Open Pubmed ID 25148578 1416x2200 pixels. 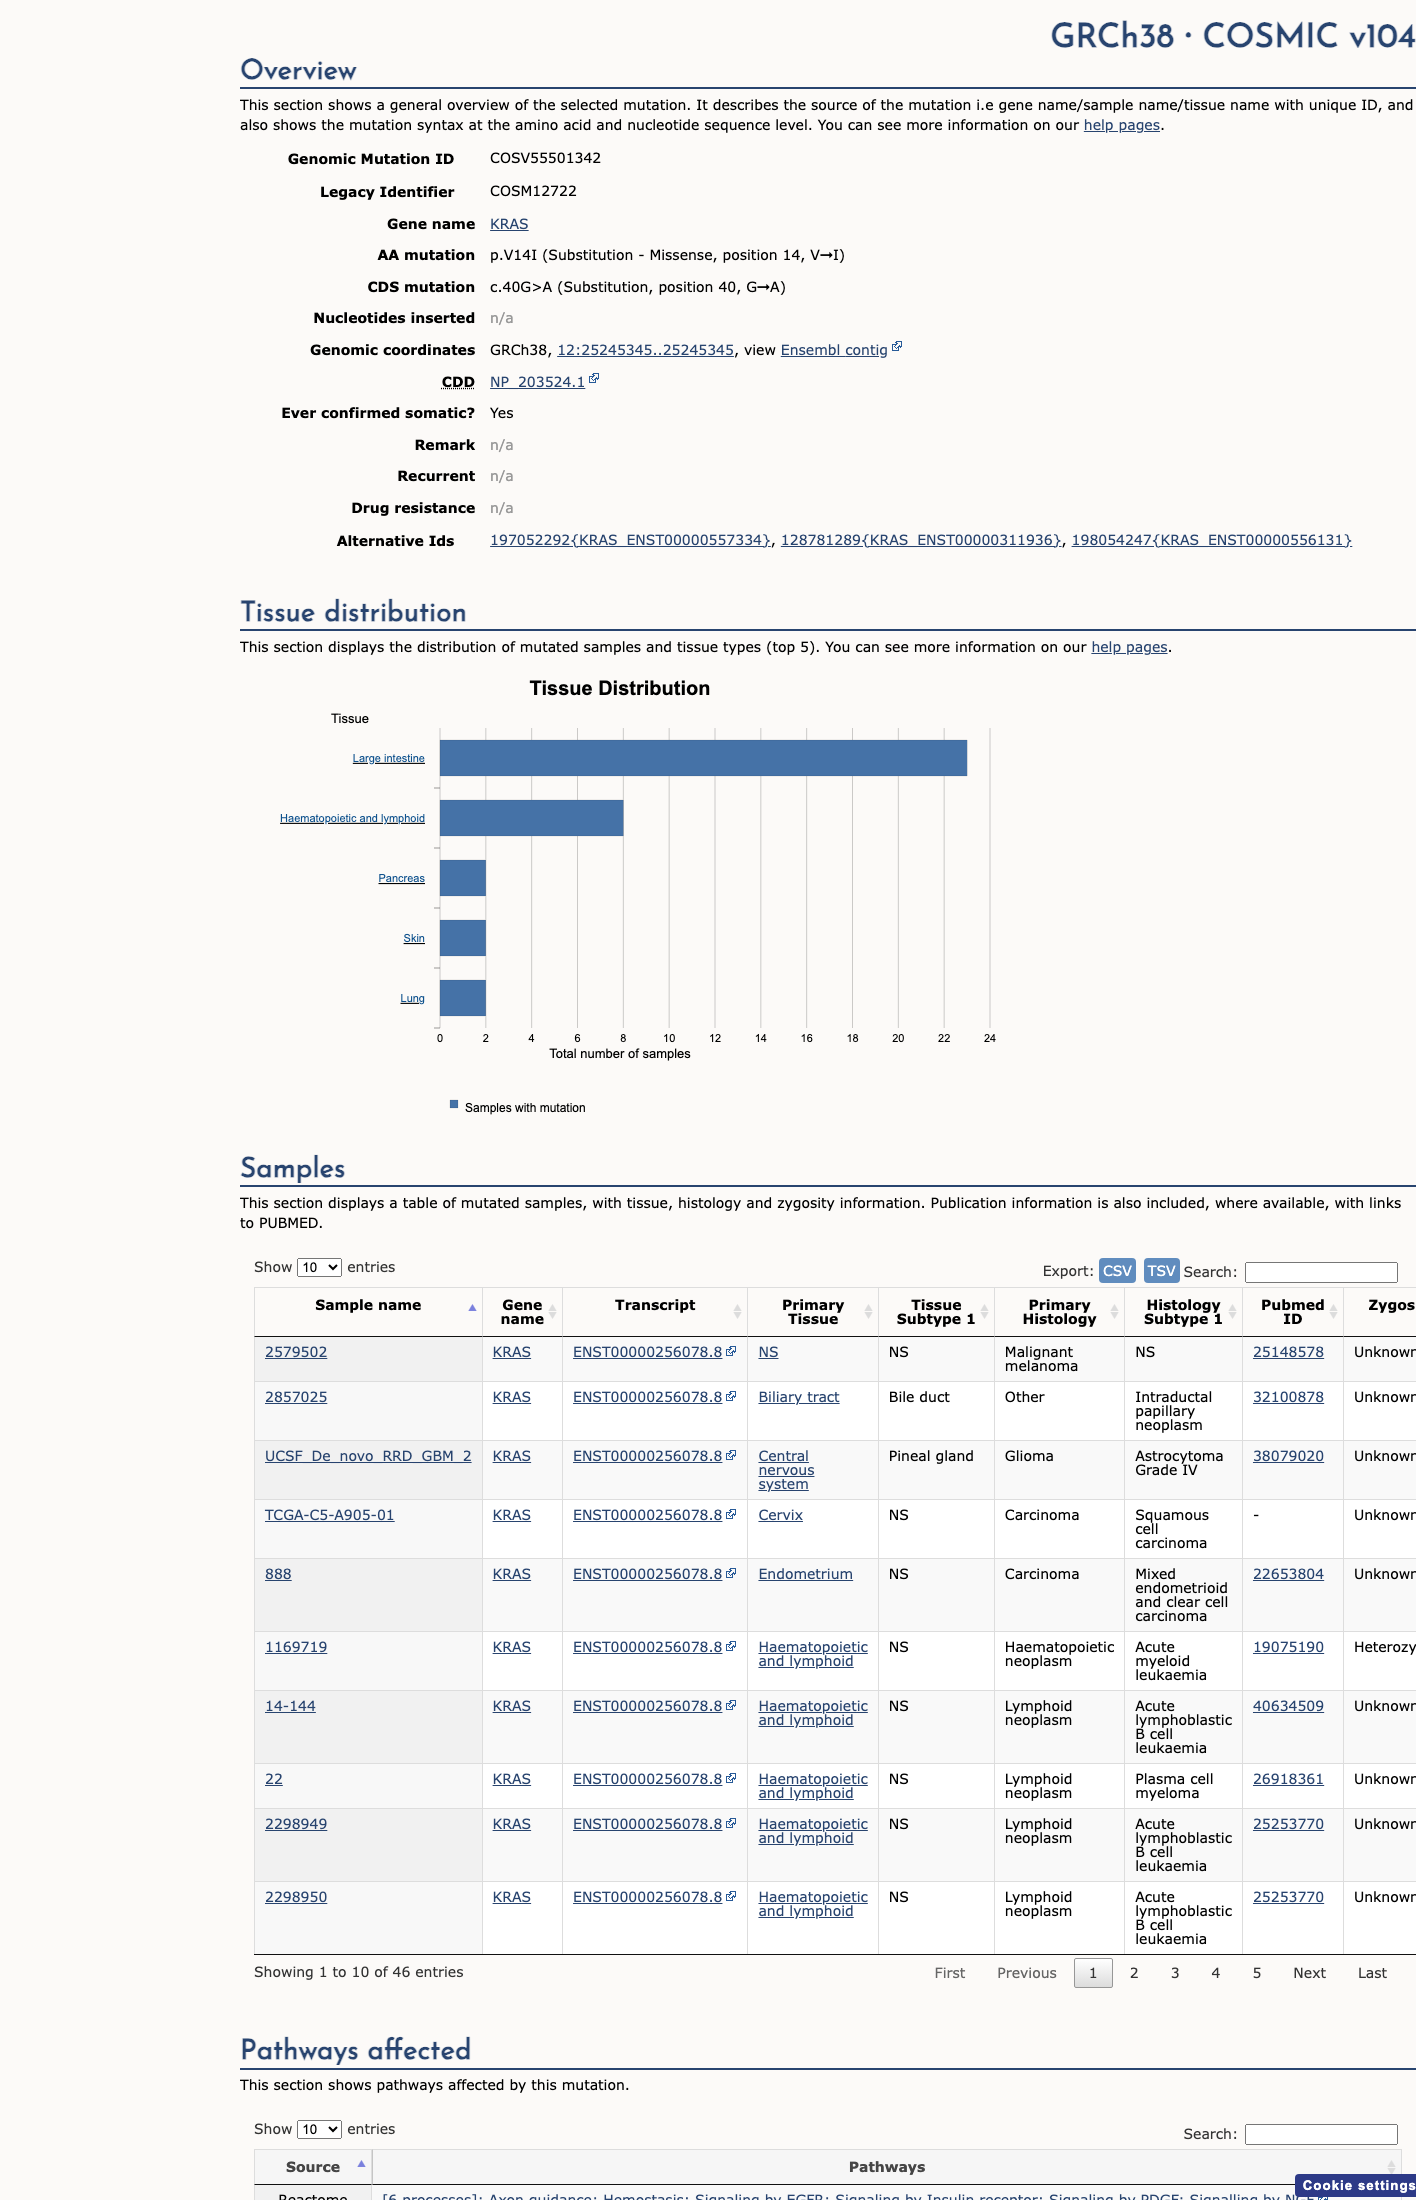[x=1288, y=1352]
